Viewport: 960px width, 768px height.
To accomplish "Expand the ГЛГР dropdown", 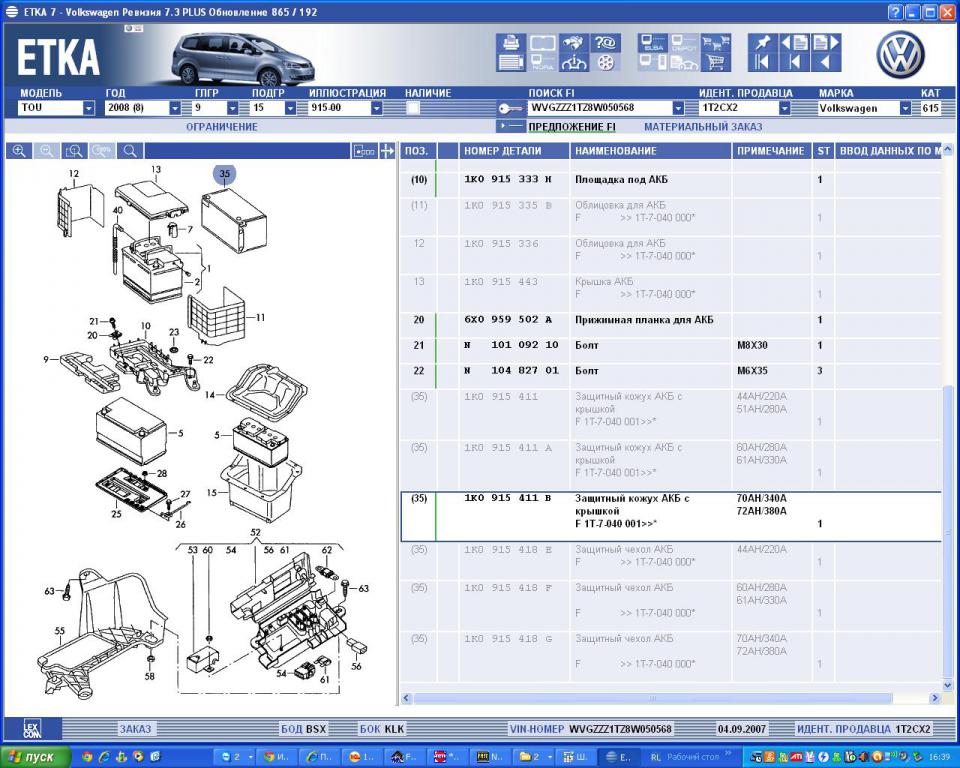I will point(233,108).
